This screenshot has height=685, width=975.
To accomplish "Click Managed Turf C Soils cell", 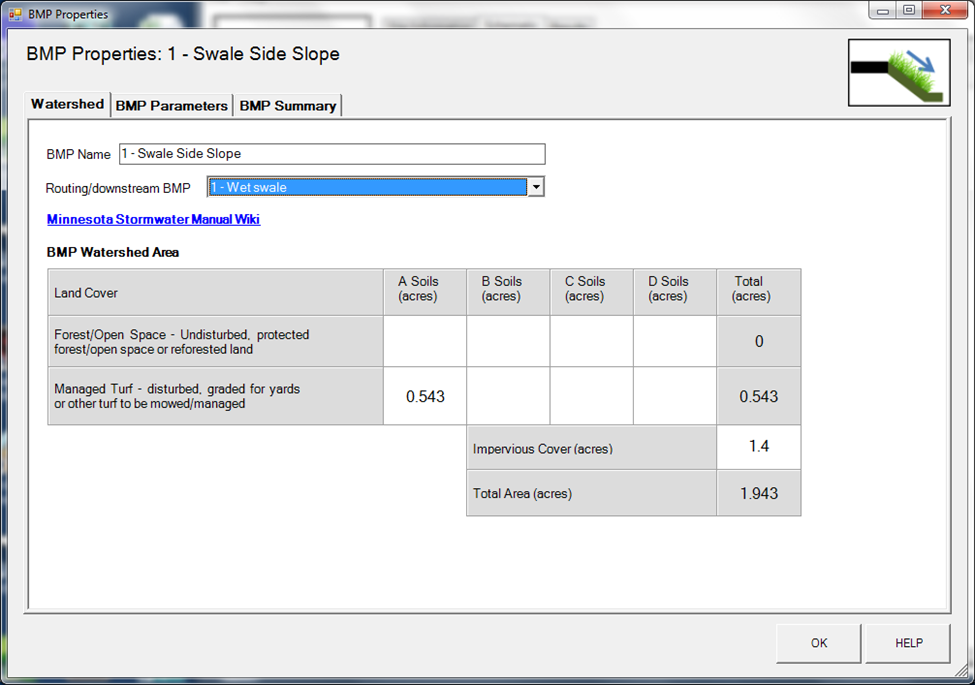I will [x=591, y=396].
